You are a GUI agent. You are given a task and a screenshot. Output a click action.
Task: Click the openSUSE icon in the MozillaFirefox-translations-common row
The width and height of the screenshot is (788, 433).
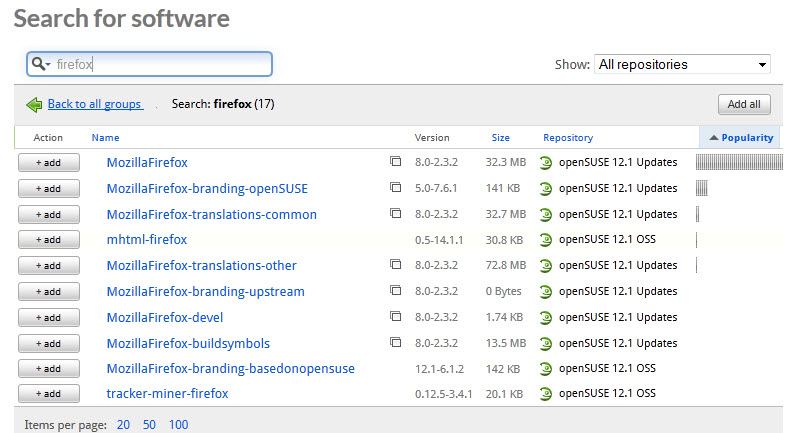tap(546, 215)
